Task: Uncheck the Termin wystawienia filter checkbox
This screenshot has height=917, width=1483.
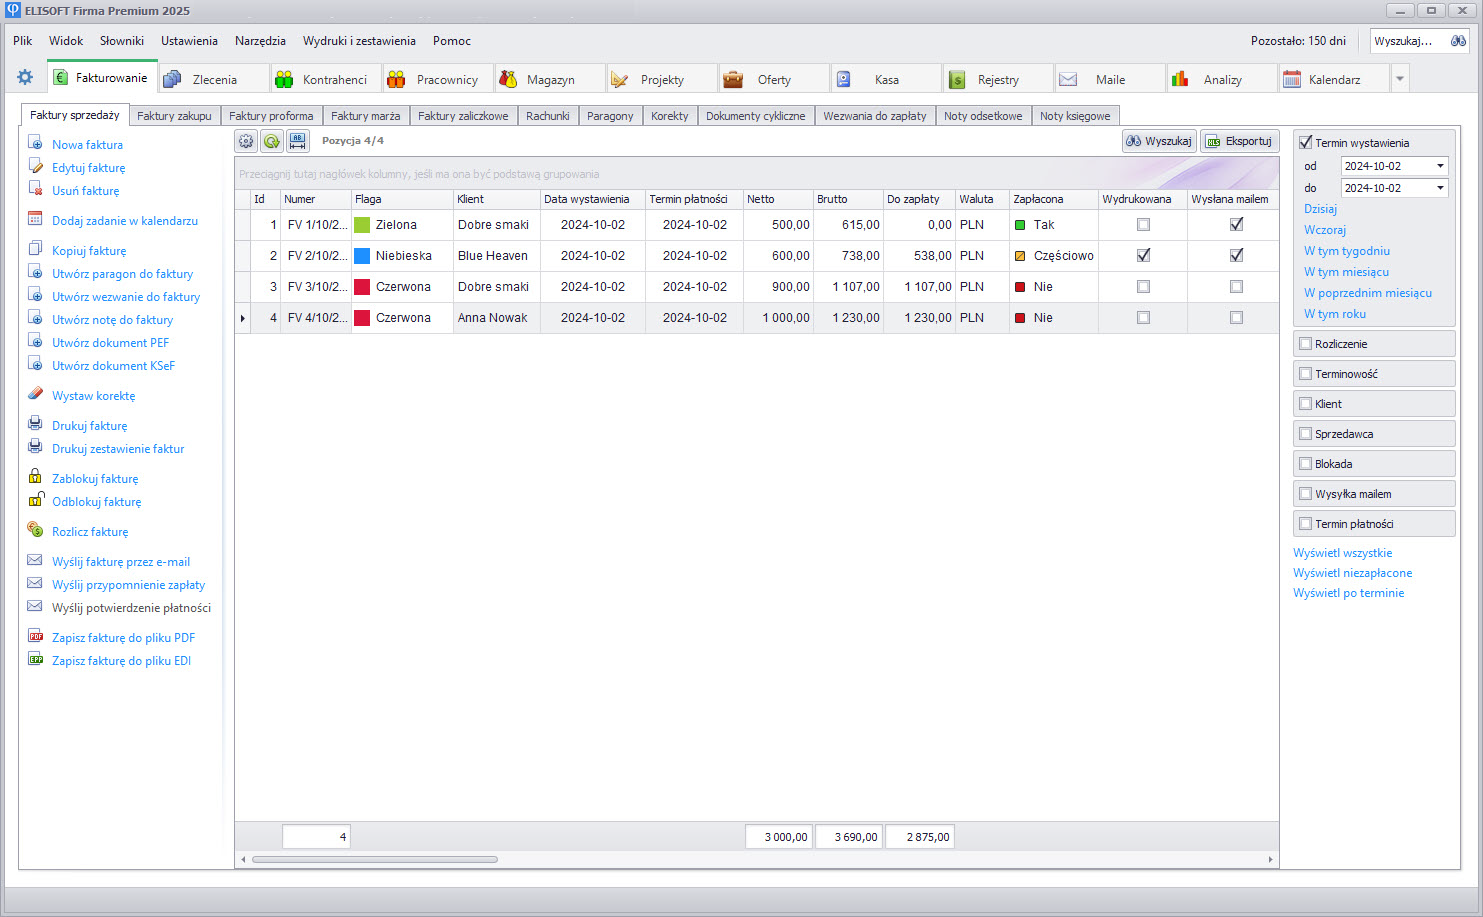Action: (x=1305, y=143)
